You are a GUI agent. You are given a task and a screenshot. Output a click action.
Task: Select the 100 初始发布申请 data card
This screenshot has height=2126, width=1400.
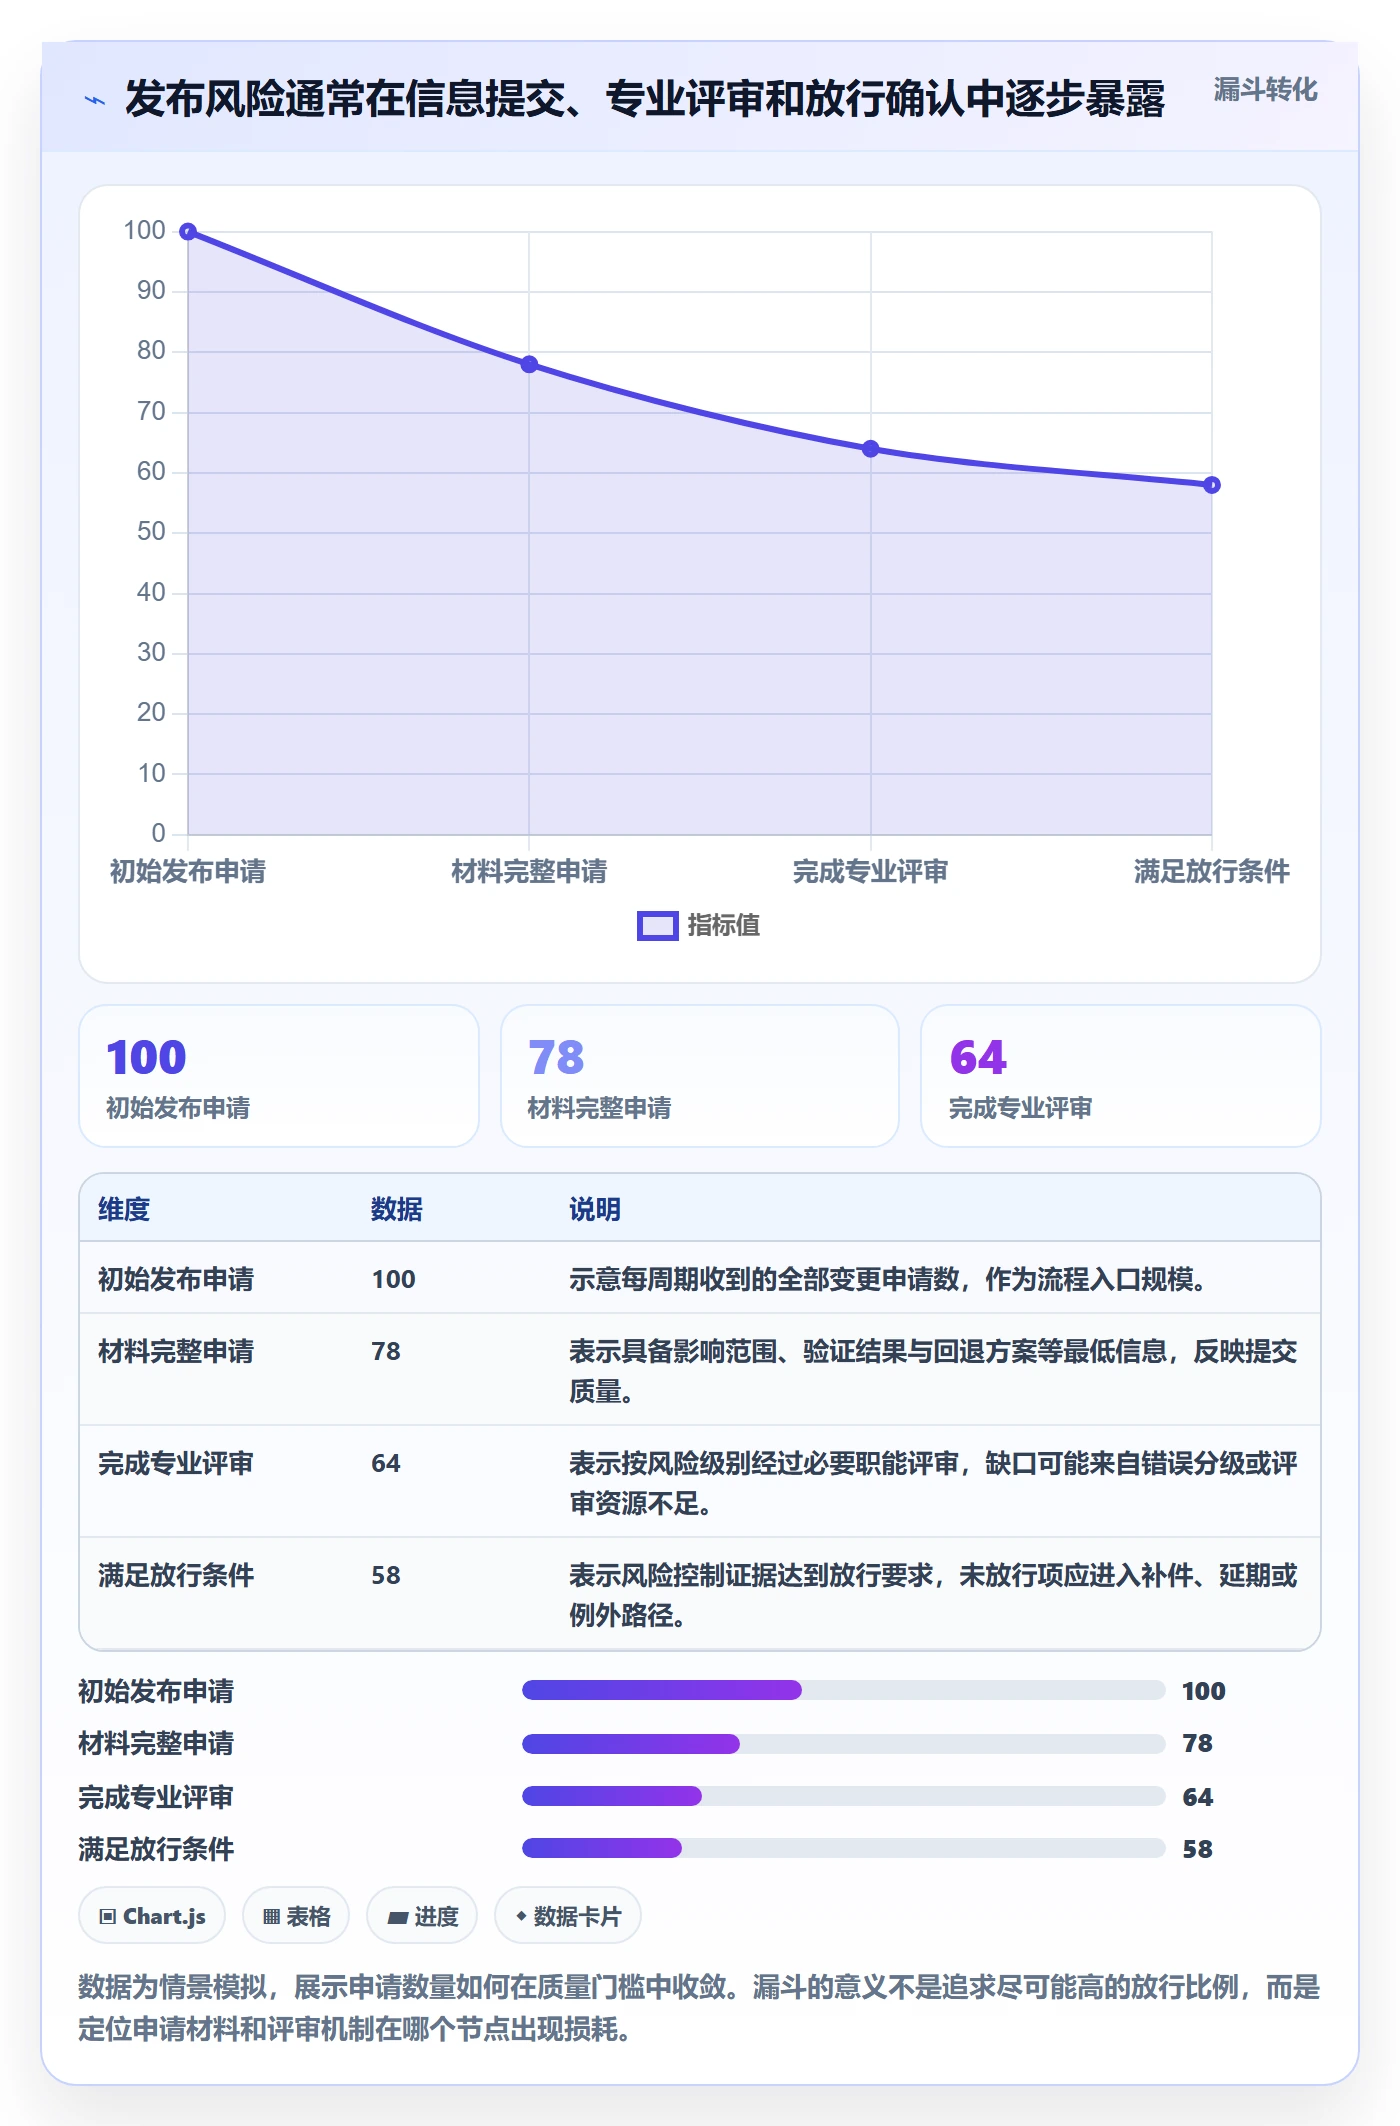[x=279, y=1076]
